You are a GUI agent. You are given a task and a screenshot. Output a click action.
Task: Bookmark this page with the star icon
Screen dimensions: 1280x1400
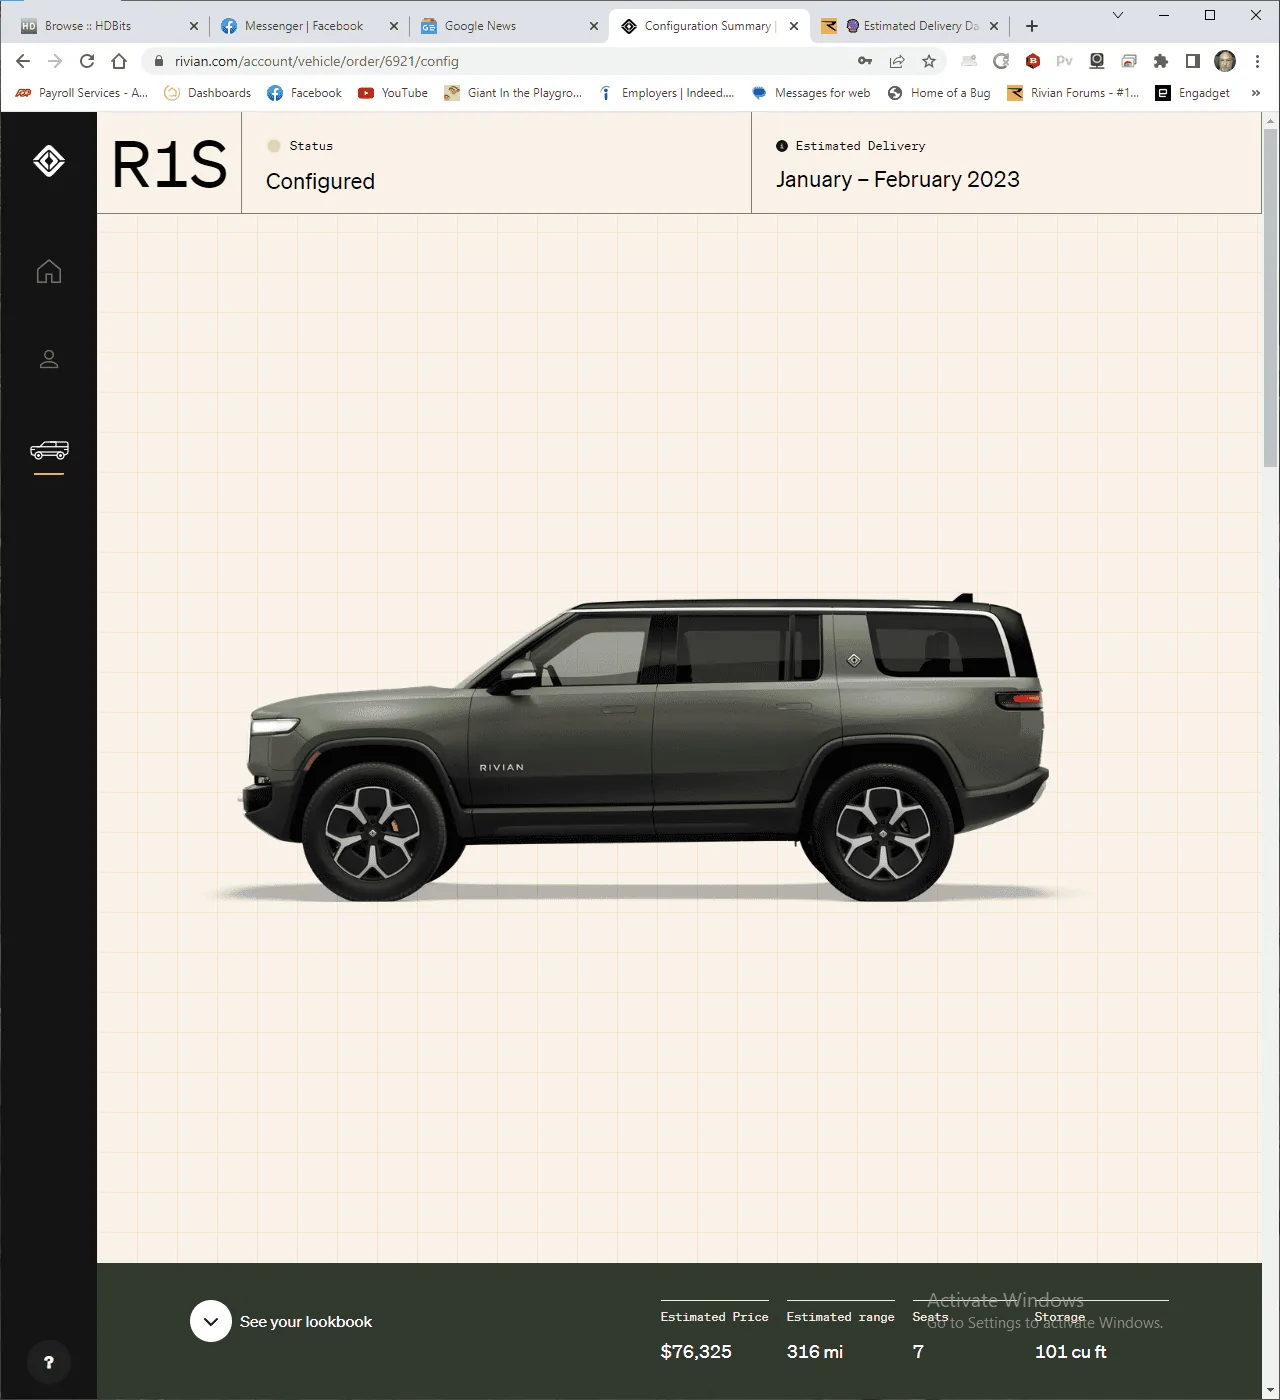(x=929, y=61)
